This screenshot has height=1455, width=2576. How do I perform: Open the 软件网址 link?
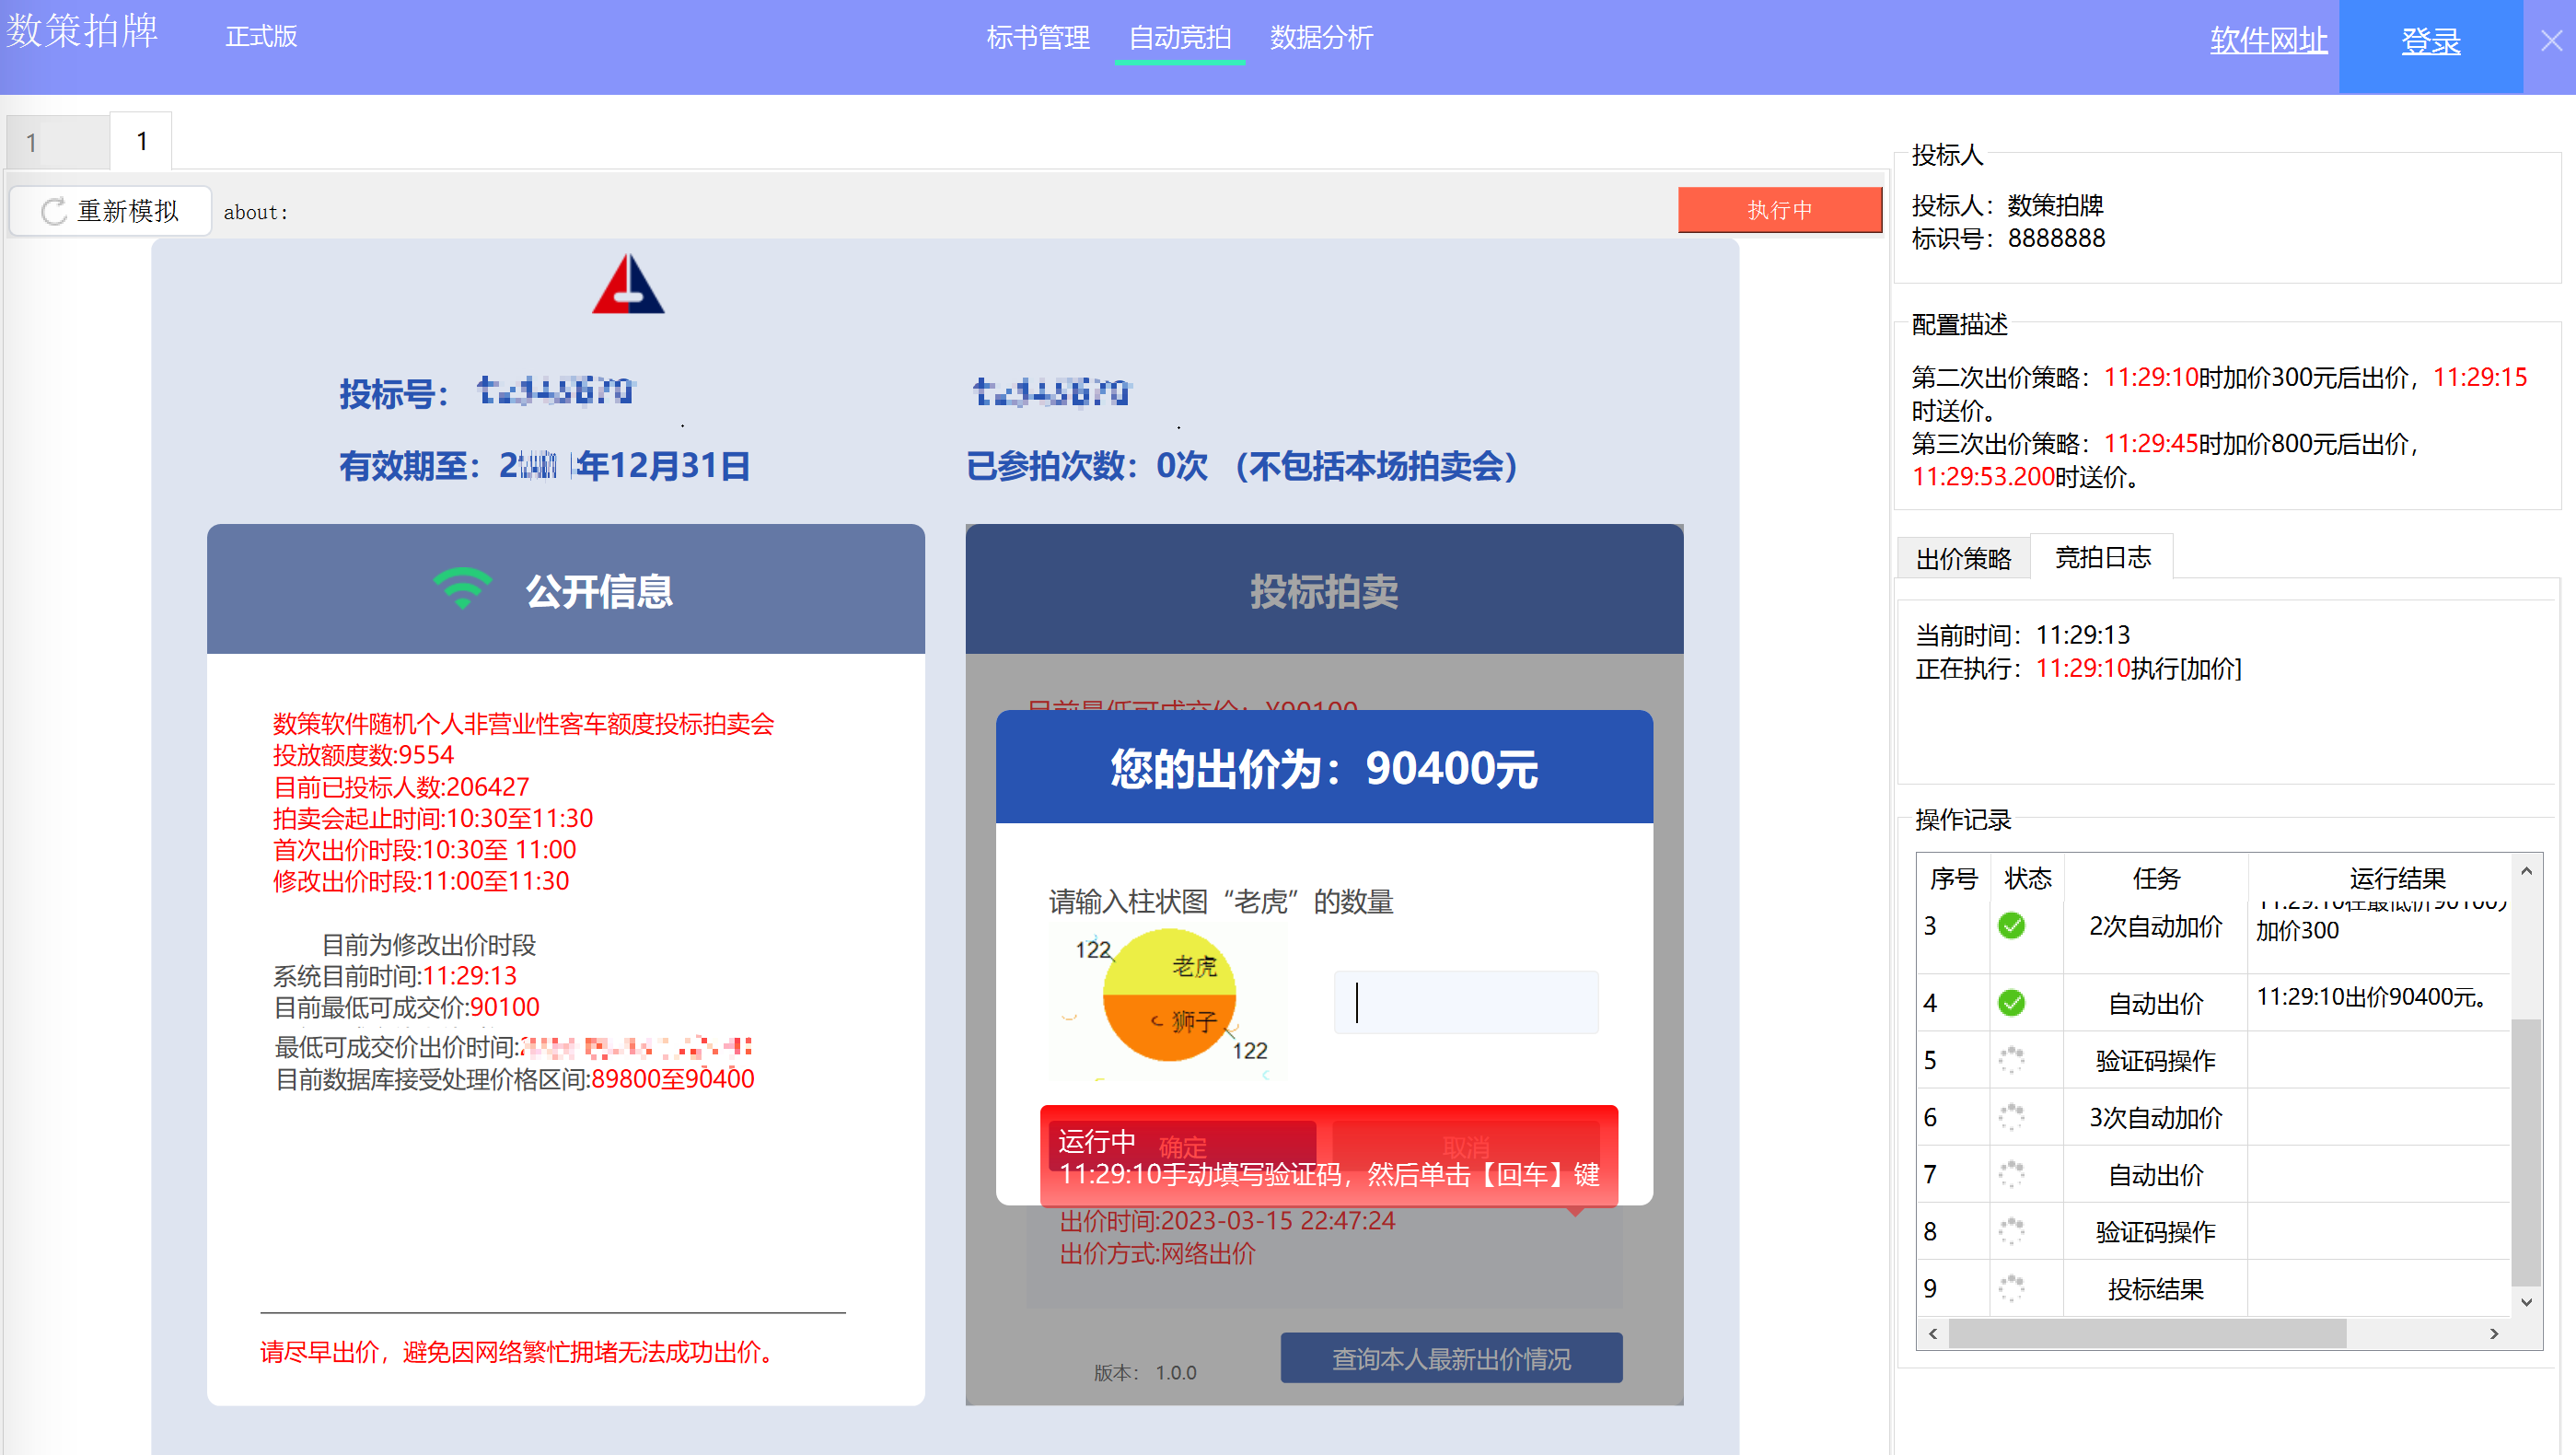pyautogui.click(x=2268, y=41)
